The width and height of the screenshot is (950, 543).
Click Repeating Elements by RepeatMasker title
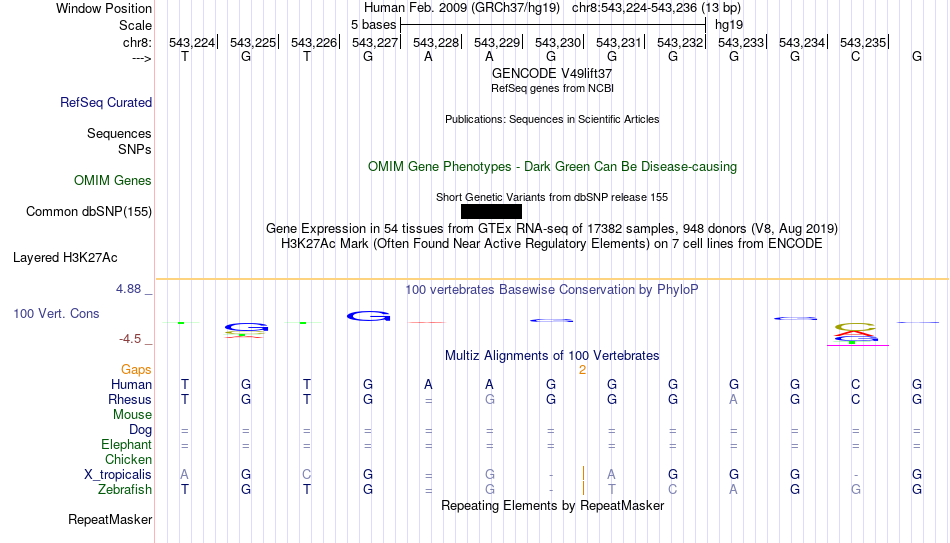[x=553, y=505]
